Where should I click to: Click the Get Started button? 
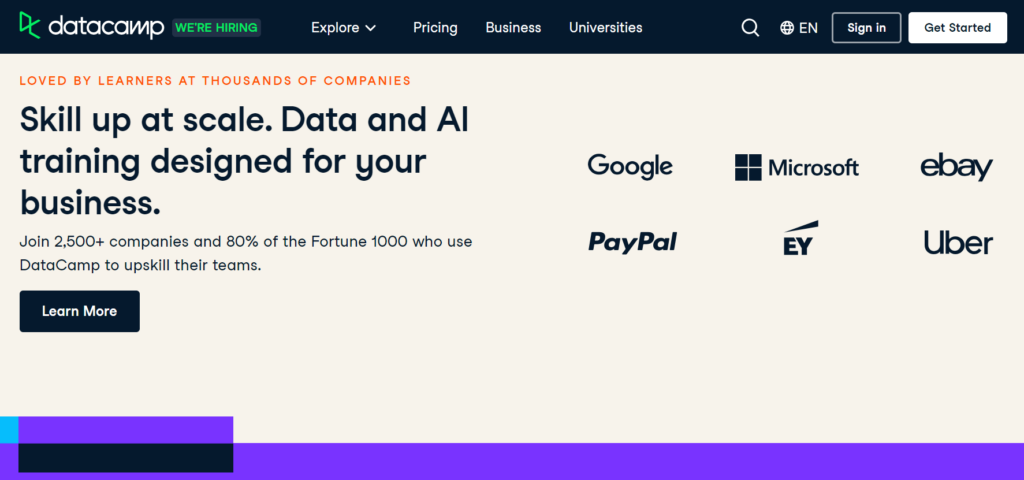[957, 27]
